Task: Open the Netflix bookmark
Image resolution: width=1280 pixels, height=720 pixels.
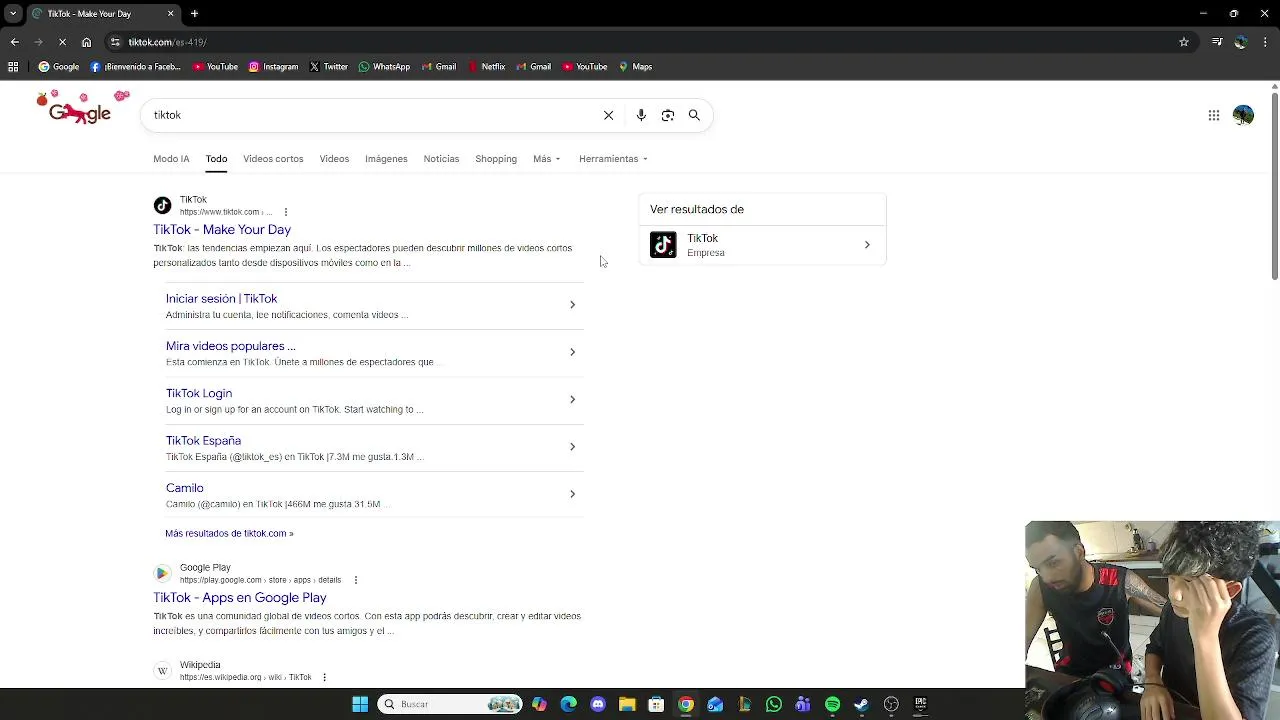Action: 486,67
